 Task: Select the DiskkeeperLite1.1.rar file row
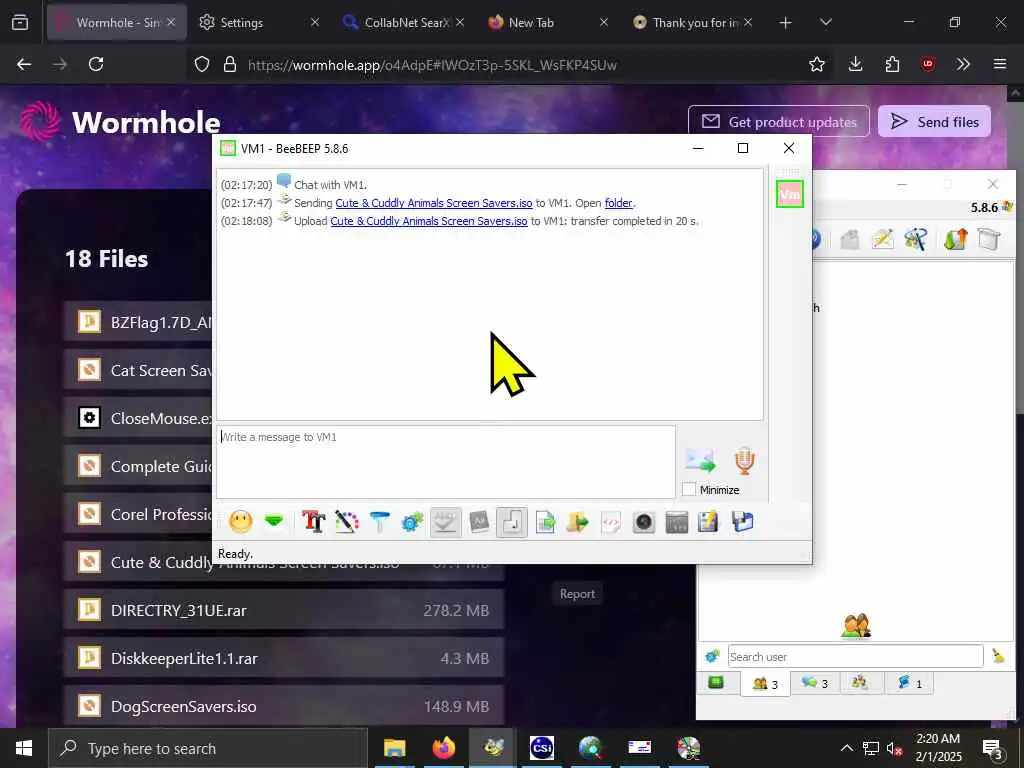(283, 658)
